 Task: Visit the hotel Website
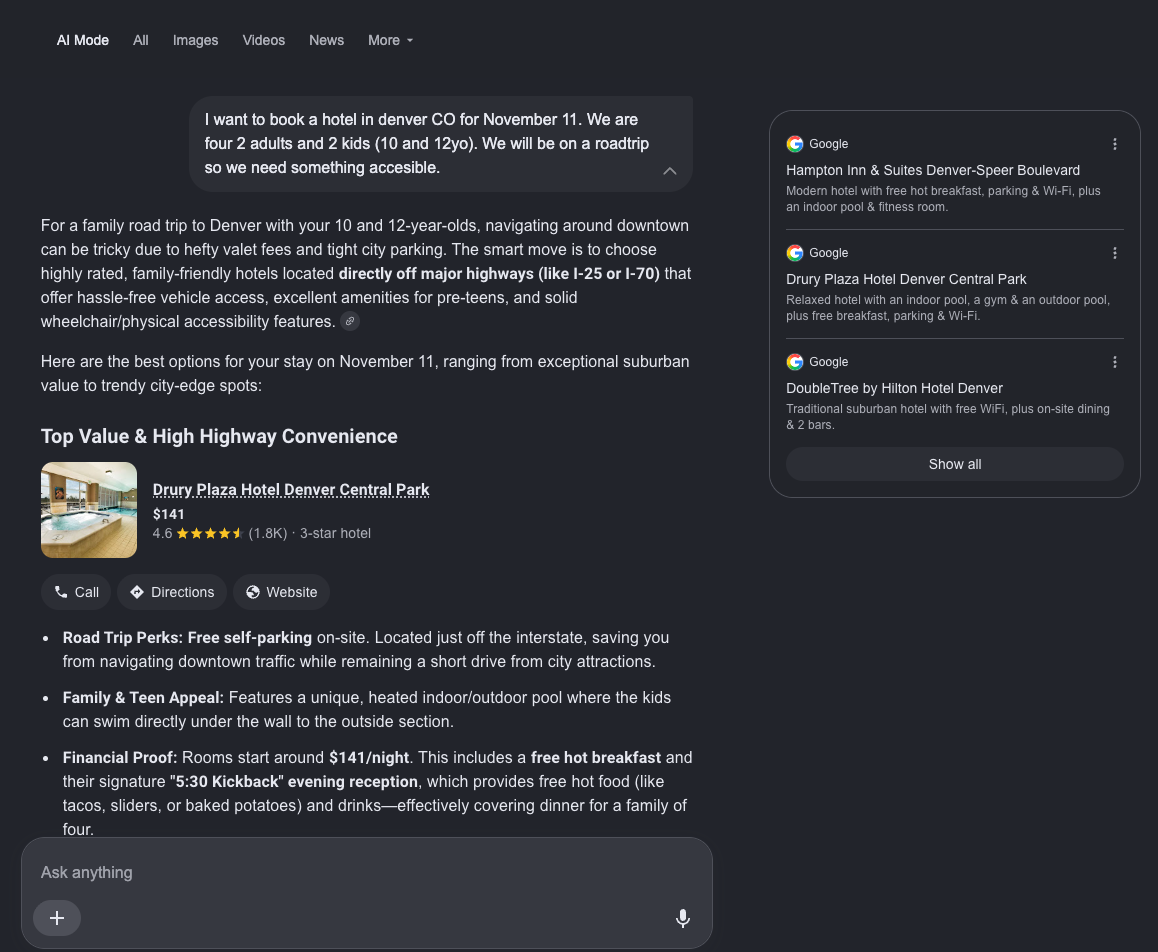(281, 592)
